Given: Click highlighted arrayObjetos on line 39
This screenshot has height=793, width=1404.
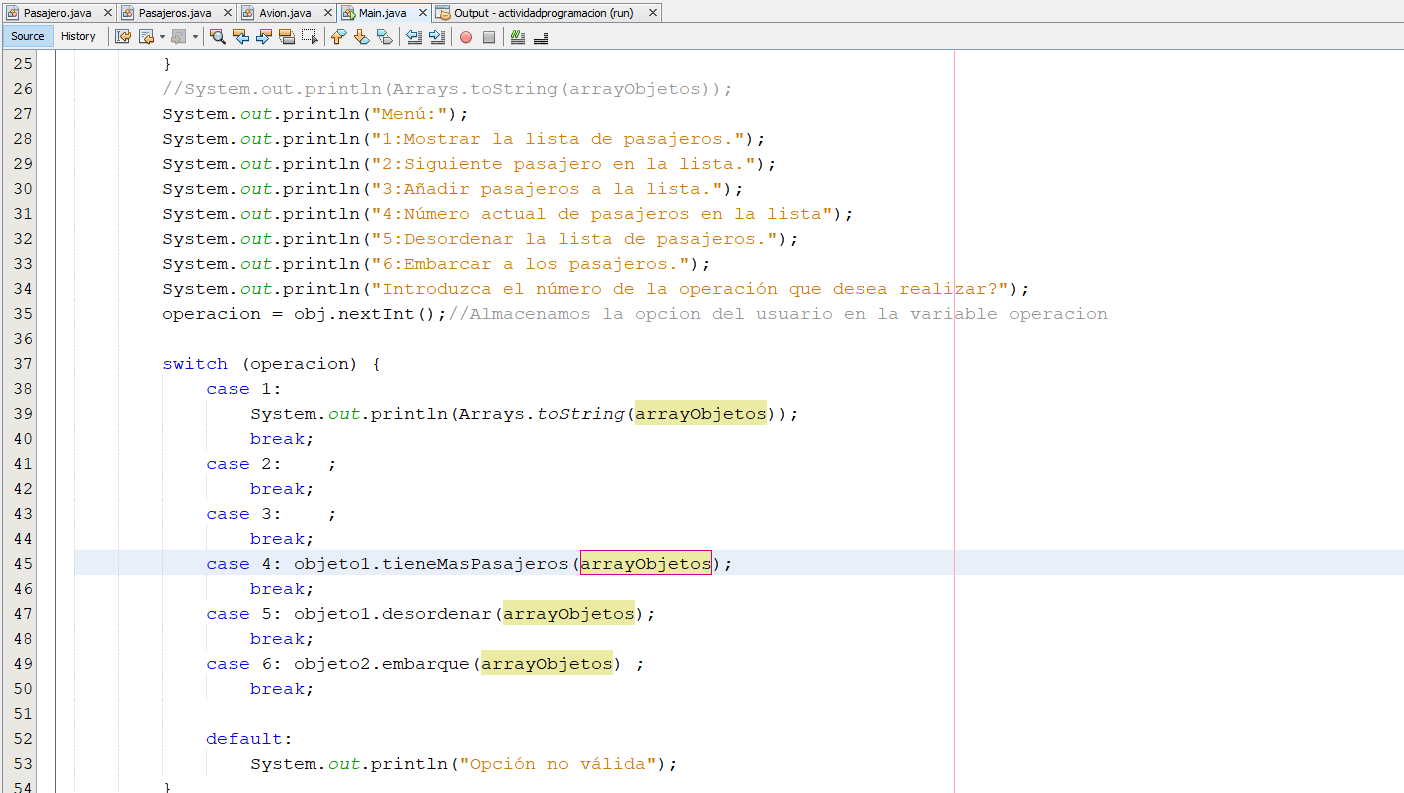Looking at the screenshot, I should click(701, 414).
